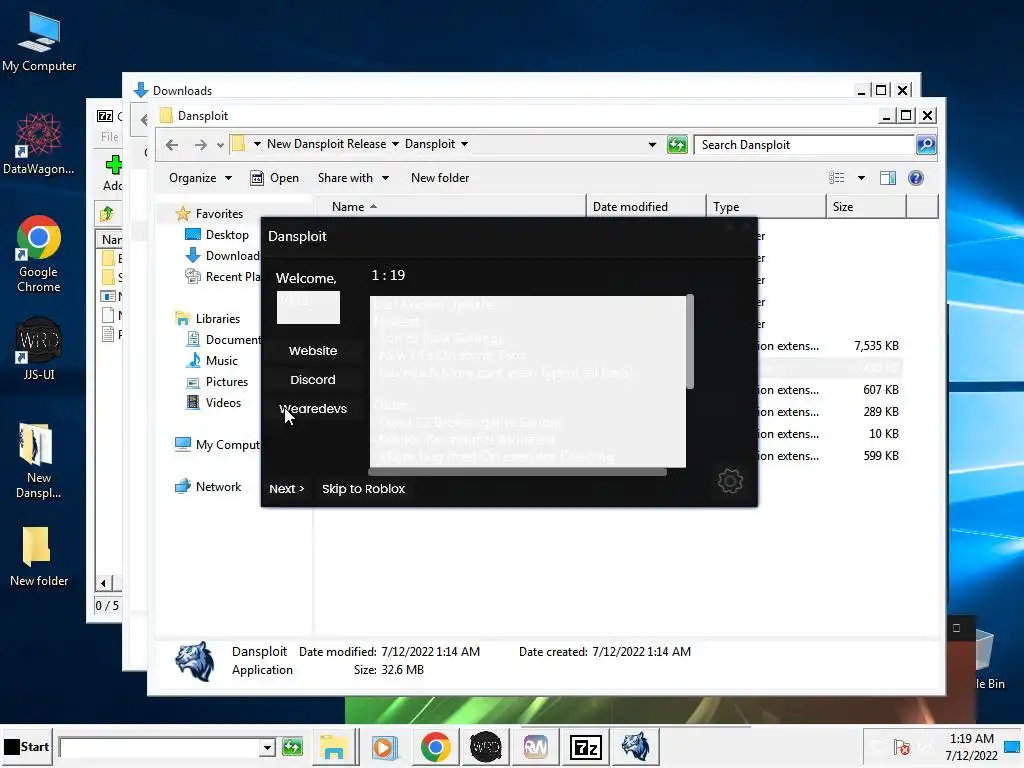
Task: Open the JJS-UI desktop shortcut
Action: [39, 349]
